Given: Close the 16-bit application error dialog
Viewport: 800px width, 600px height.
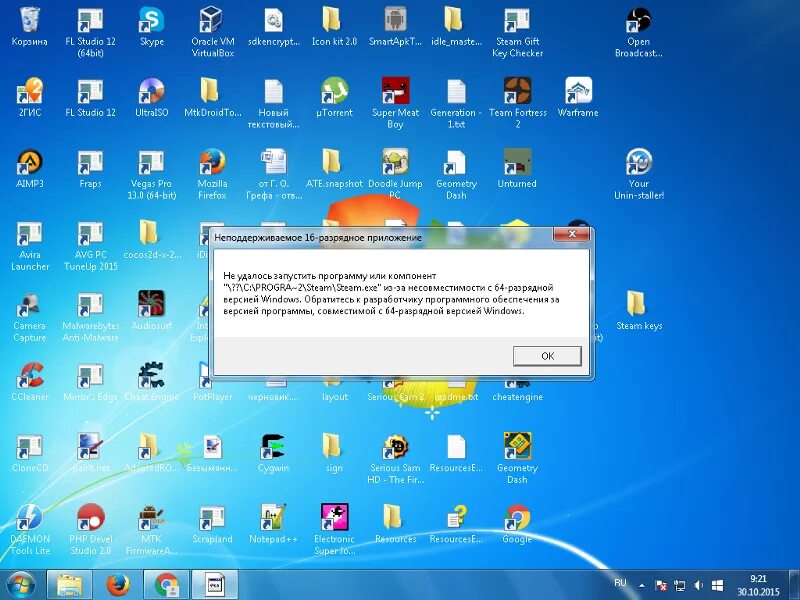Looking at the screenshot, I should pyautogui.click(x=572, y=234).
